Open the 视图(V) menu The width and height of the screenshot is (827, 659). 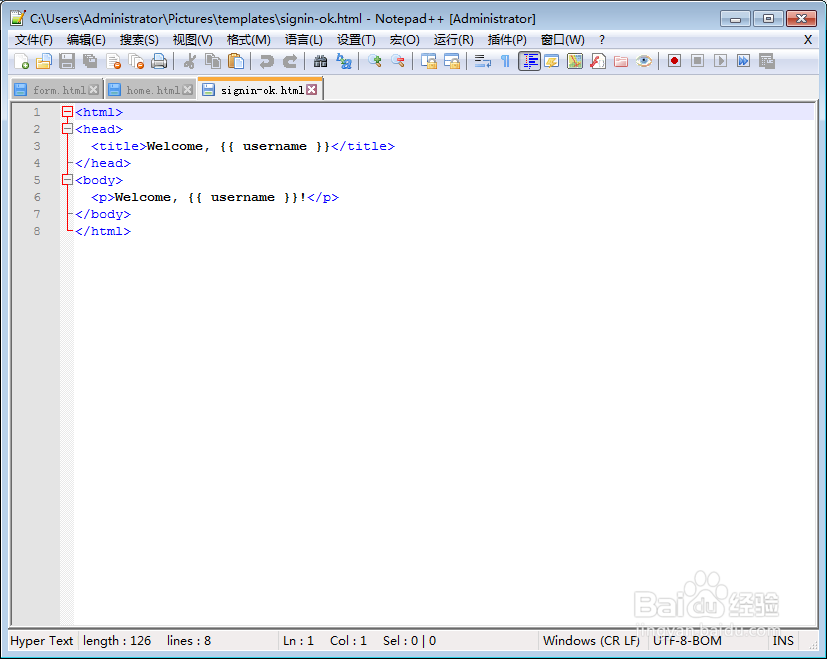click(x=193, y=40)
